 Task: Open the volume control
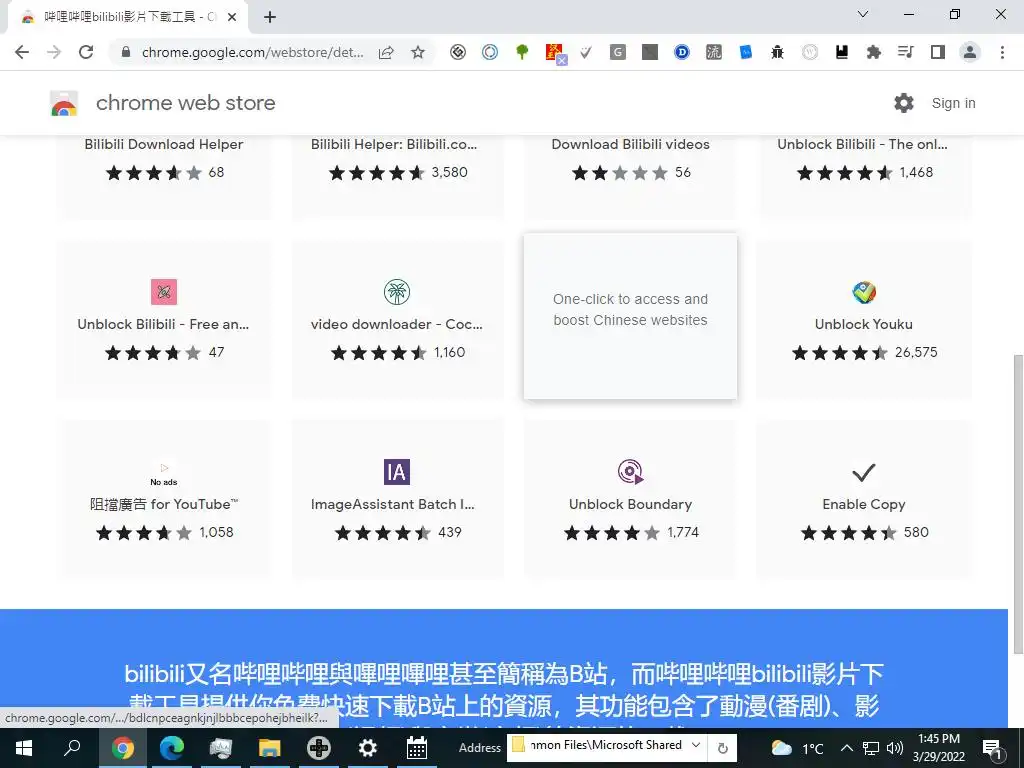click(895, 748)
